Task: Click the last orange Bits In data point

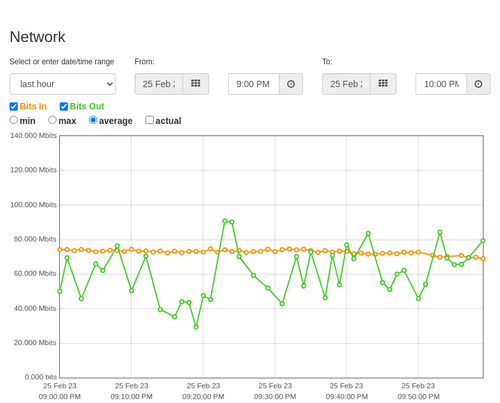Action: pyautogui.click(x=483, y=258)
